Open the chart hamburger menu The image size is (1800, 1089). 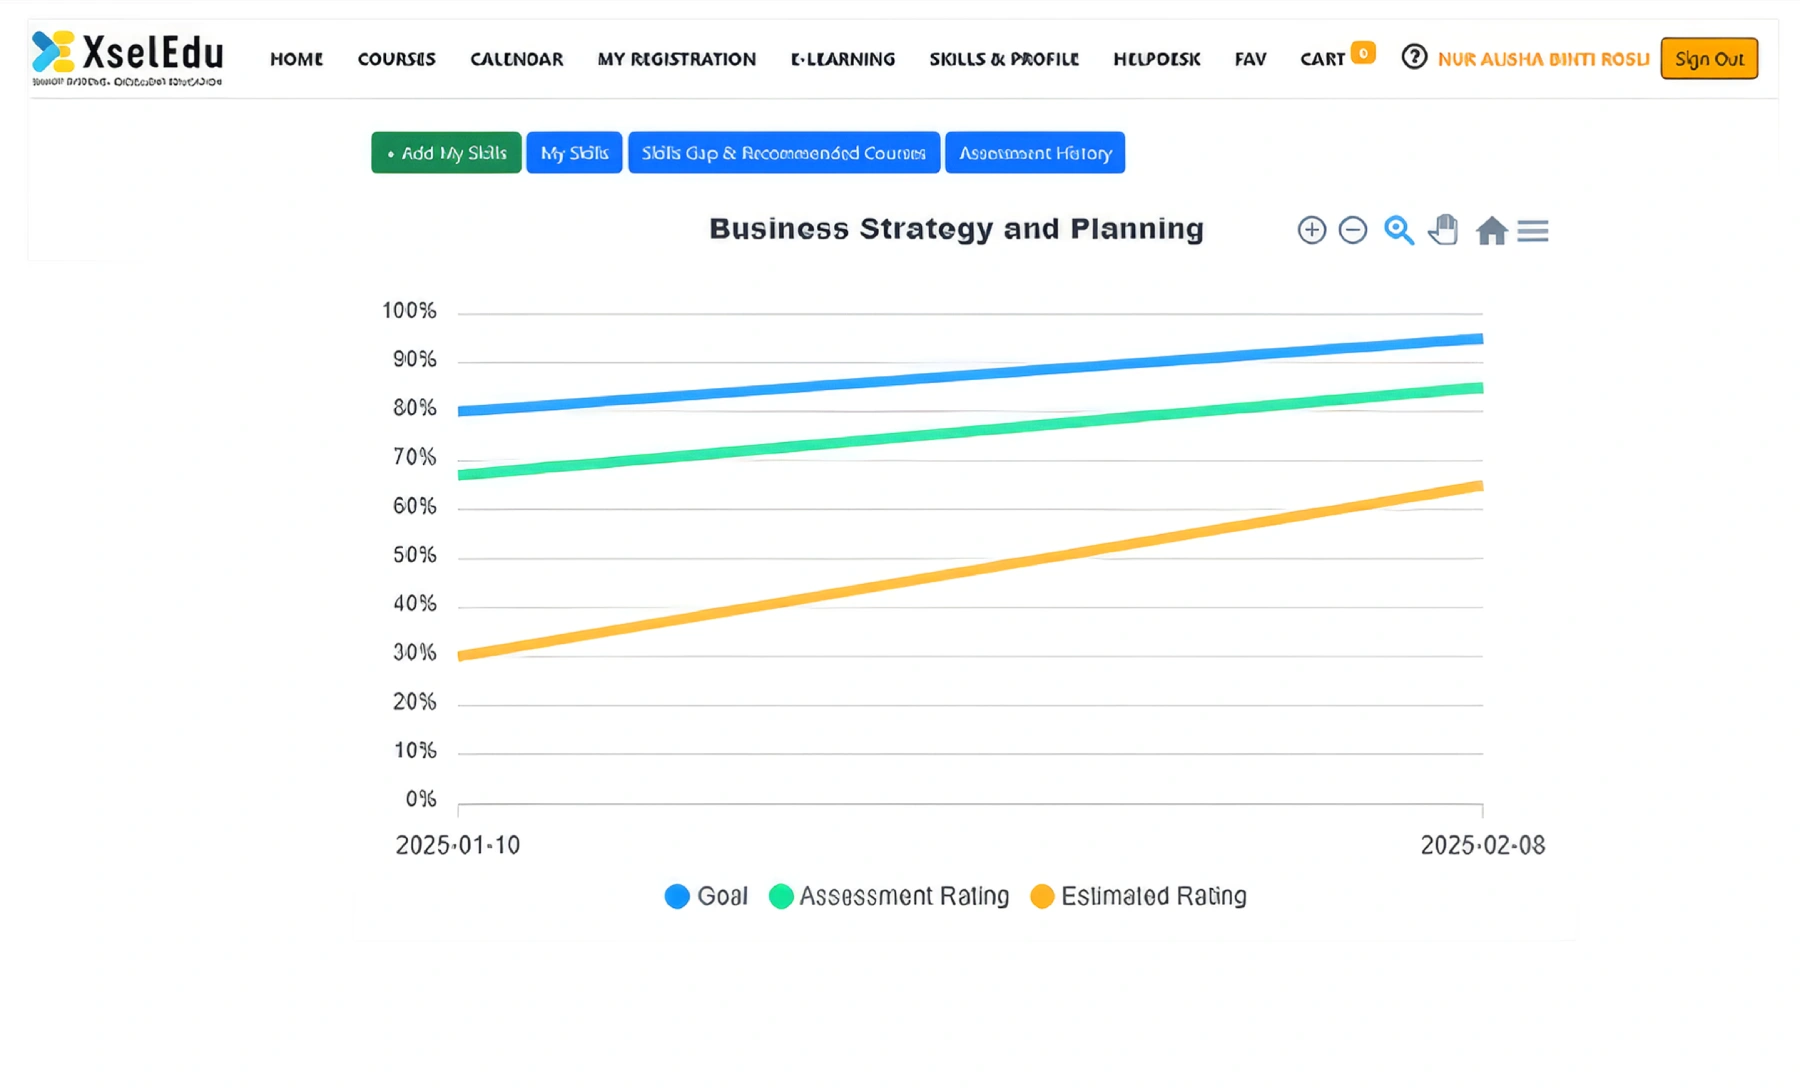click(x=1532, y=231)
